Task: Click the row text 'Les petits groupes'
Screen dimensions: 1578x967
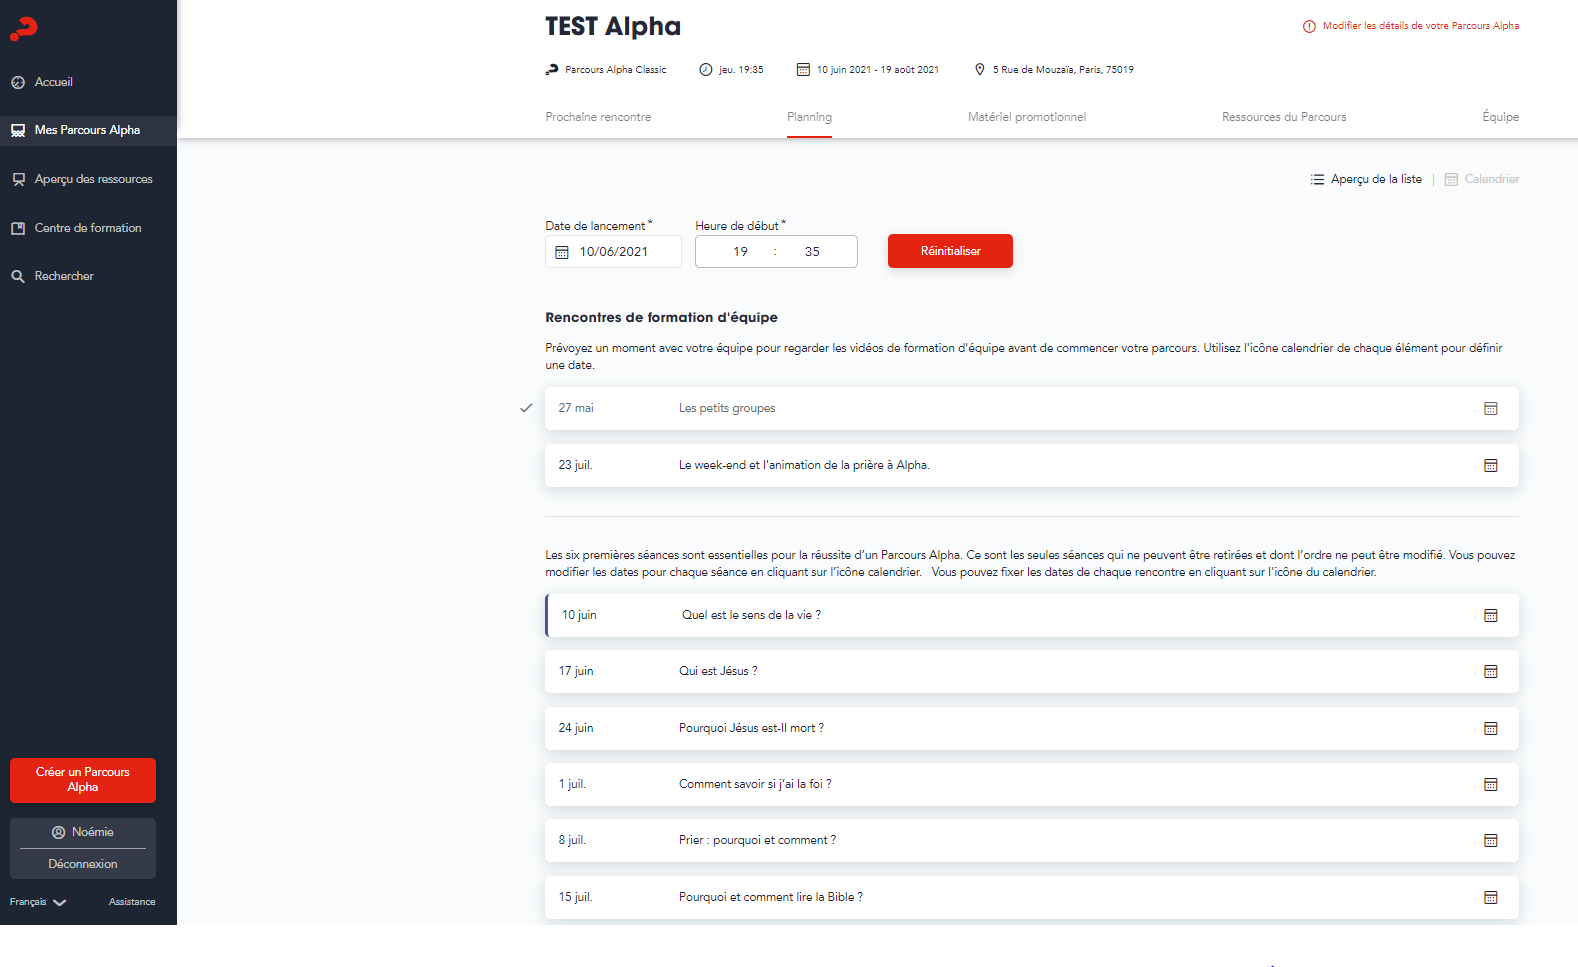Action: (727, 408)
